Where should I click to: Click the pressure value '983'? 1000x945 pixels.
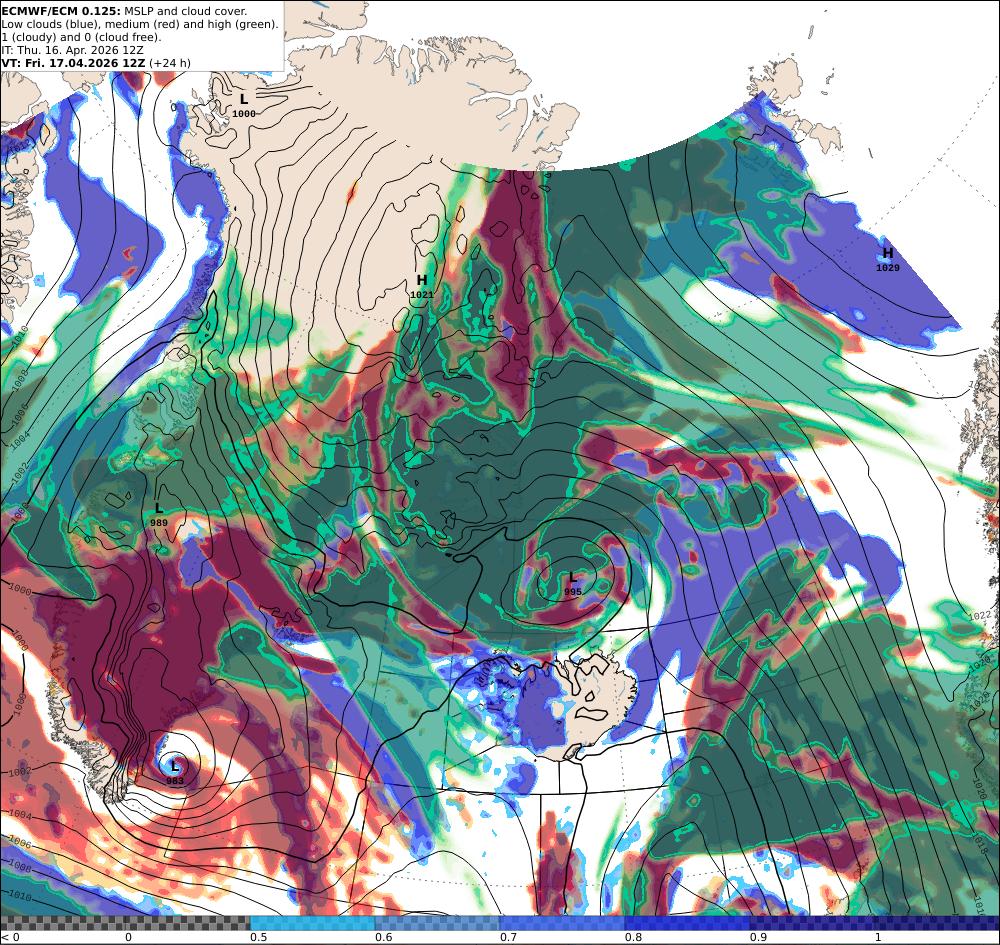pos(175,781)
